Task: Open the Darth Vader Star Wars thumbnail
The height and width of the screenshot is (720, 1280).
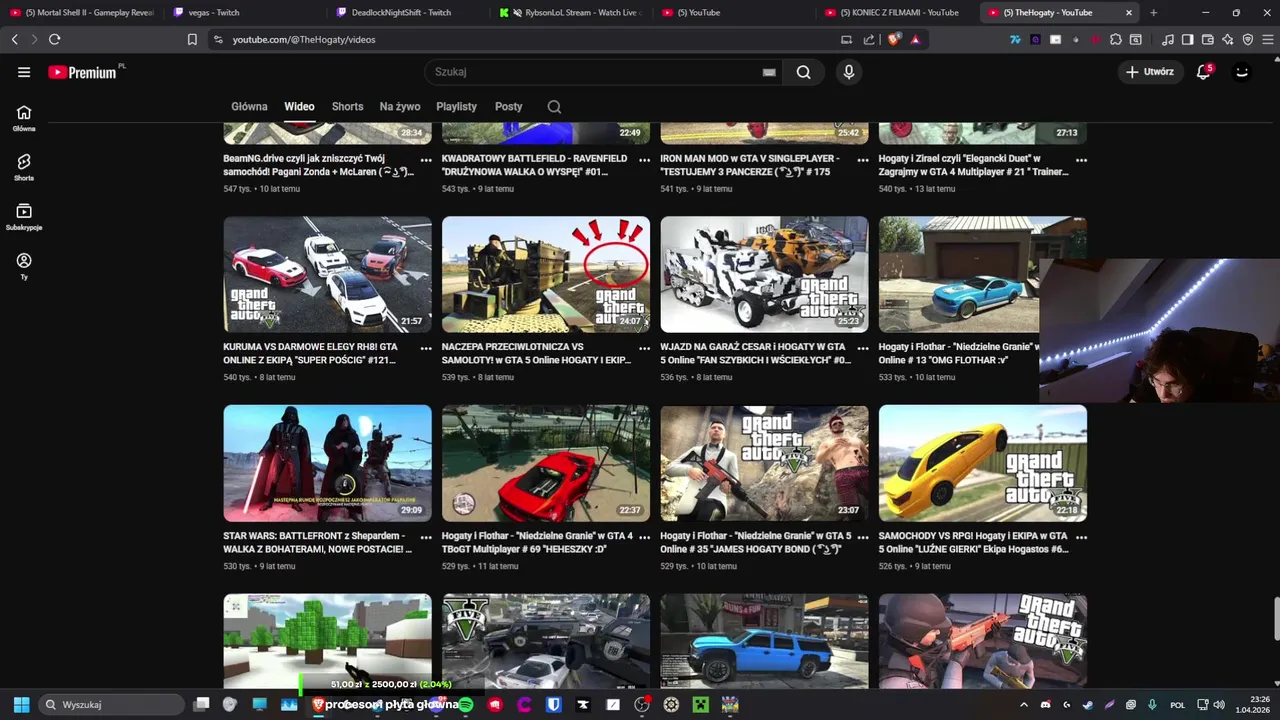Action: (x=327, y=463)
